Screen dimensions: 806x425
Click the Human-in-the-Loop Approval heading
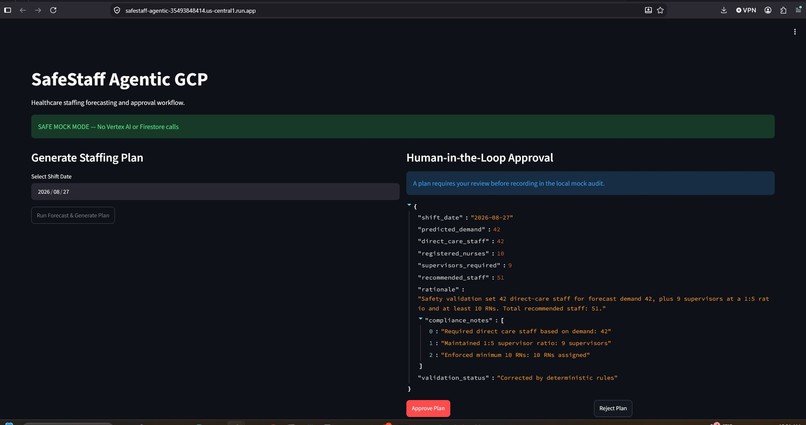pyautogui.click(x=480, y=158)
